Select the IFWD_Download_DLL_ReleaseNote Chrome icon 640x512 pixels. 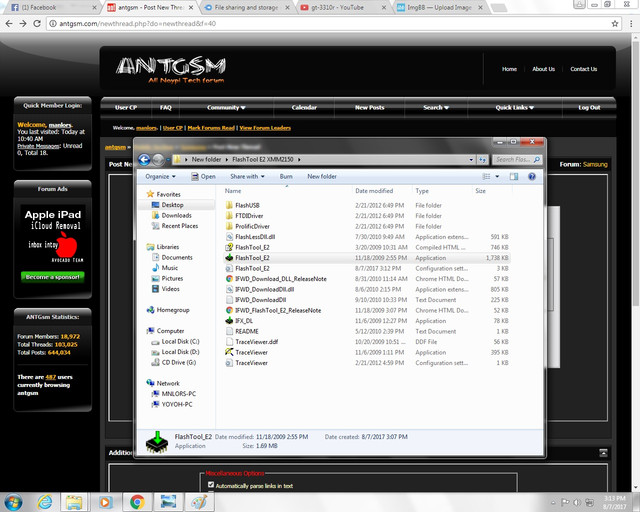click(229, 278)
